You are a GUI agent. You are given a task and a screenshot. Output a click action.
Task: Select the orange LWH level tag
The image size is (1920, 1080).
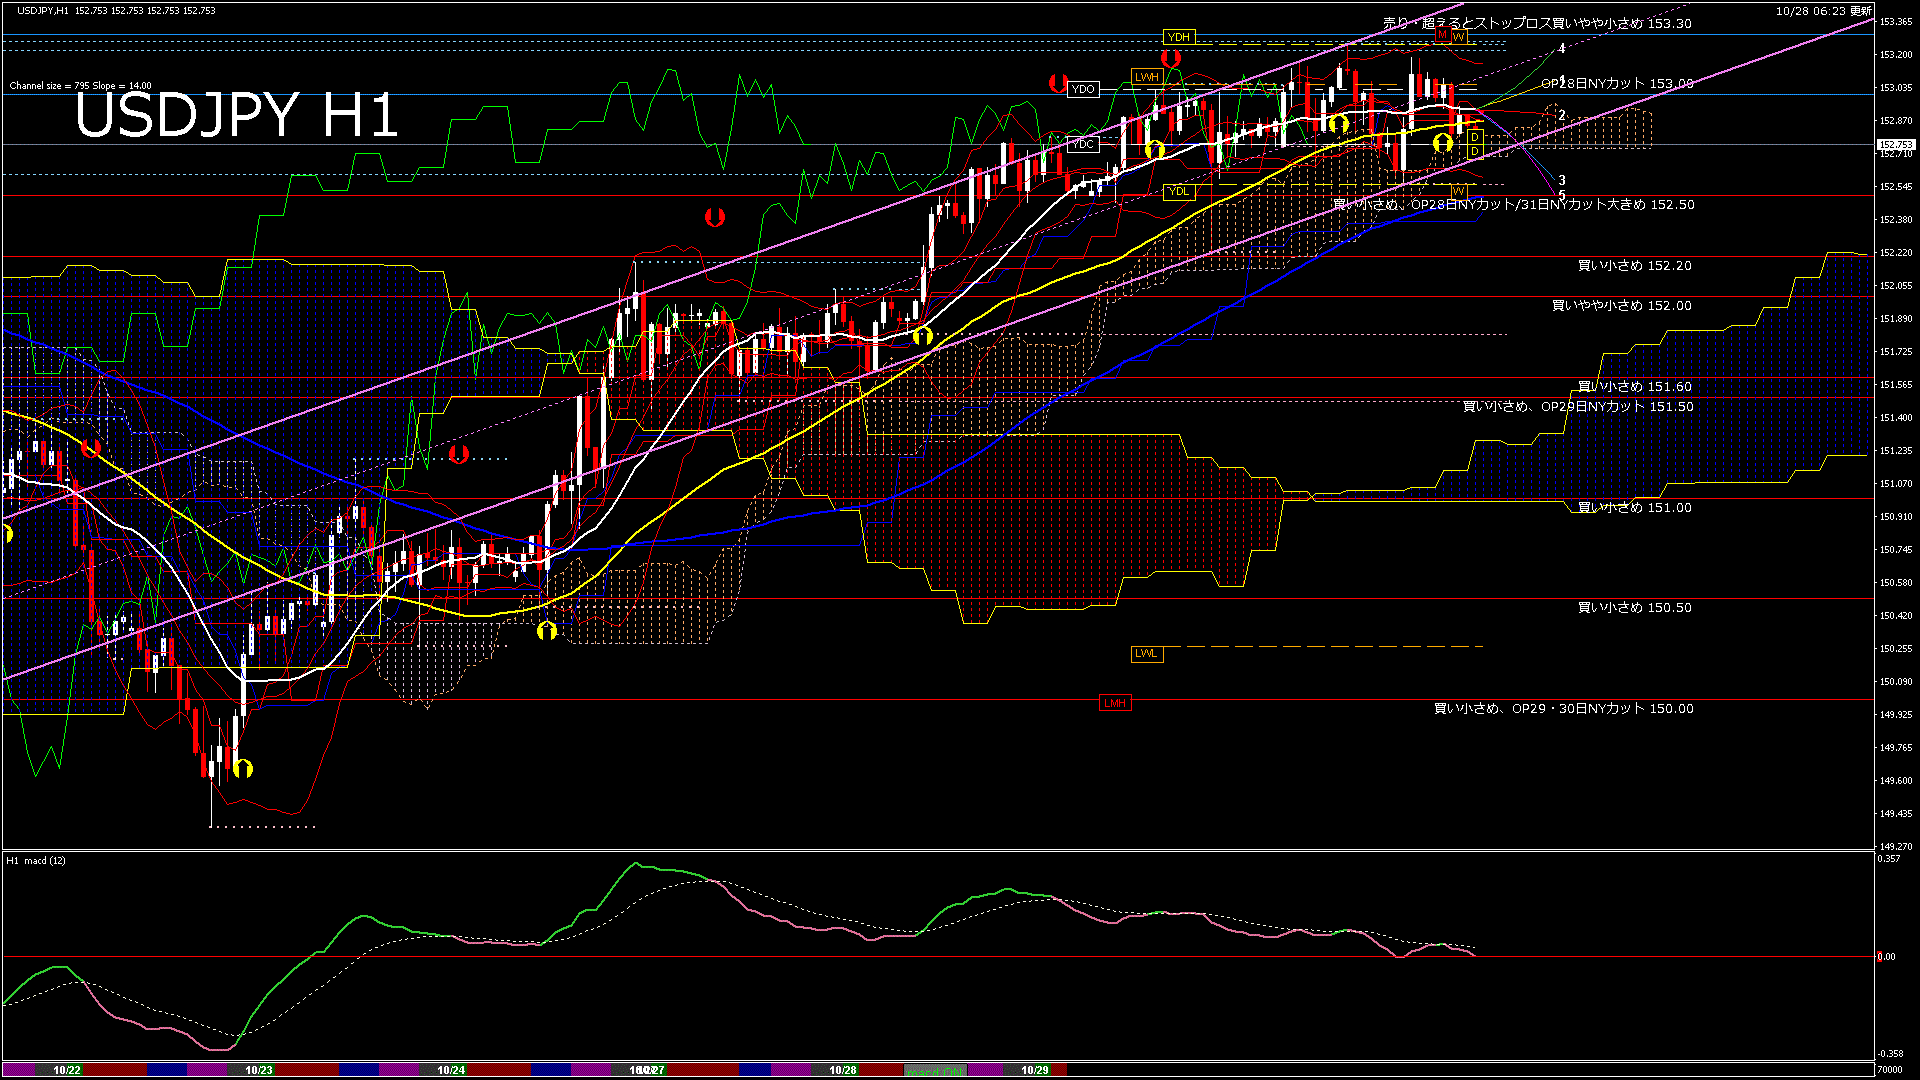1146,77
